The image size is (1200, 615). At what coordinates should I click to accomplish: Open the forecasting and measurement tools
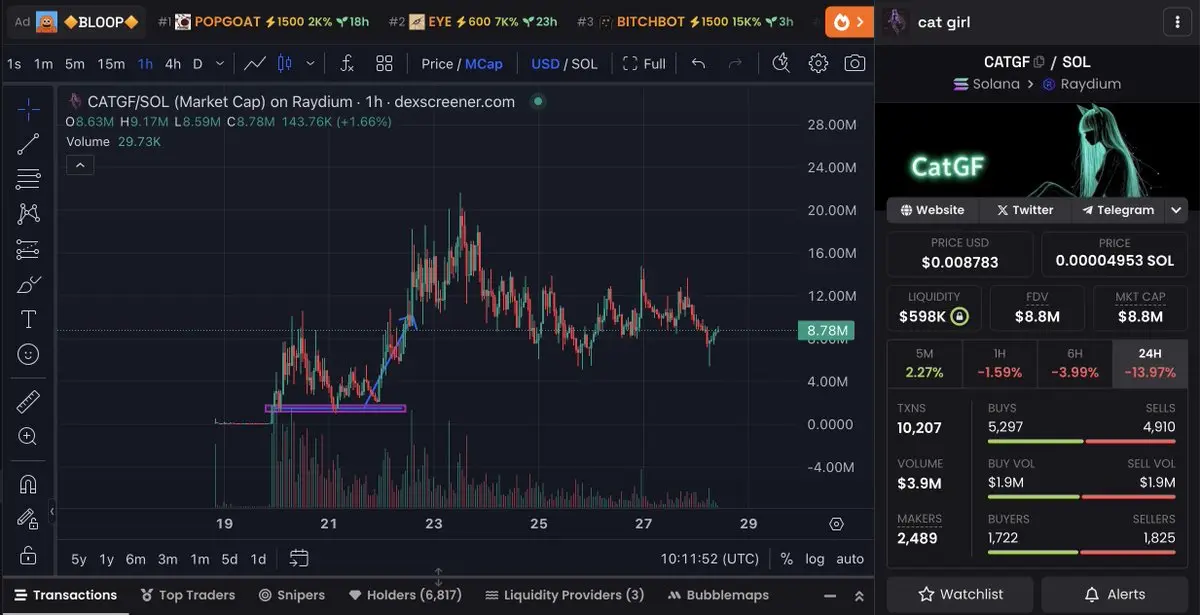coord(28,250)
